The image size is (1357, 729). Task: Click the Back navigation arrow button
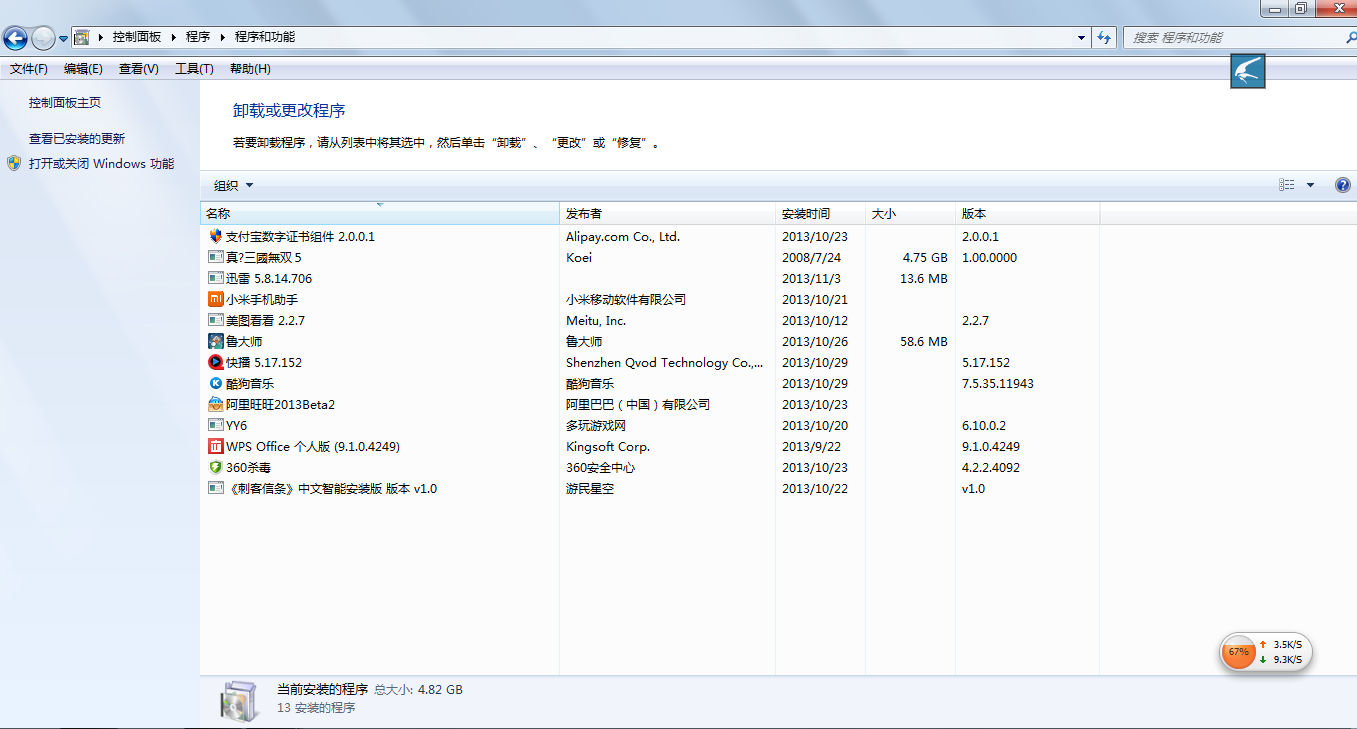(15, 38)
